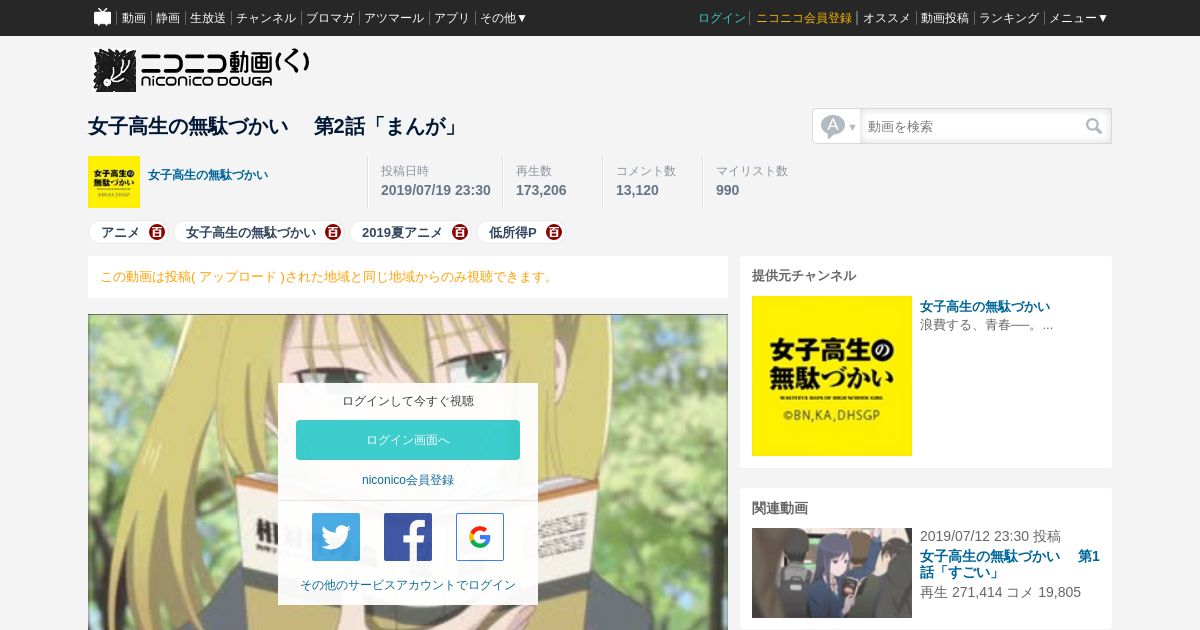Open dictionary icon beside 低所得P tag
Viewport: 1200px width, 630px height.
[554, 232]
